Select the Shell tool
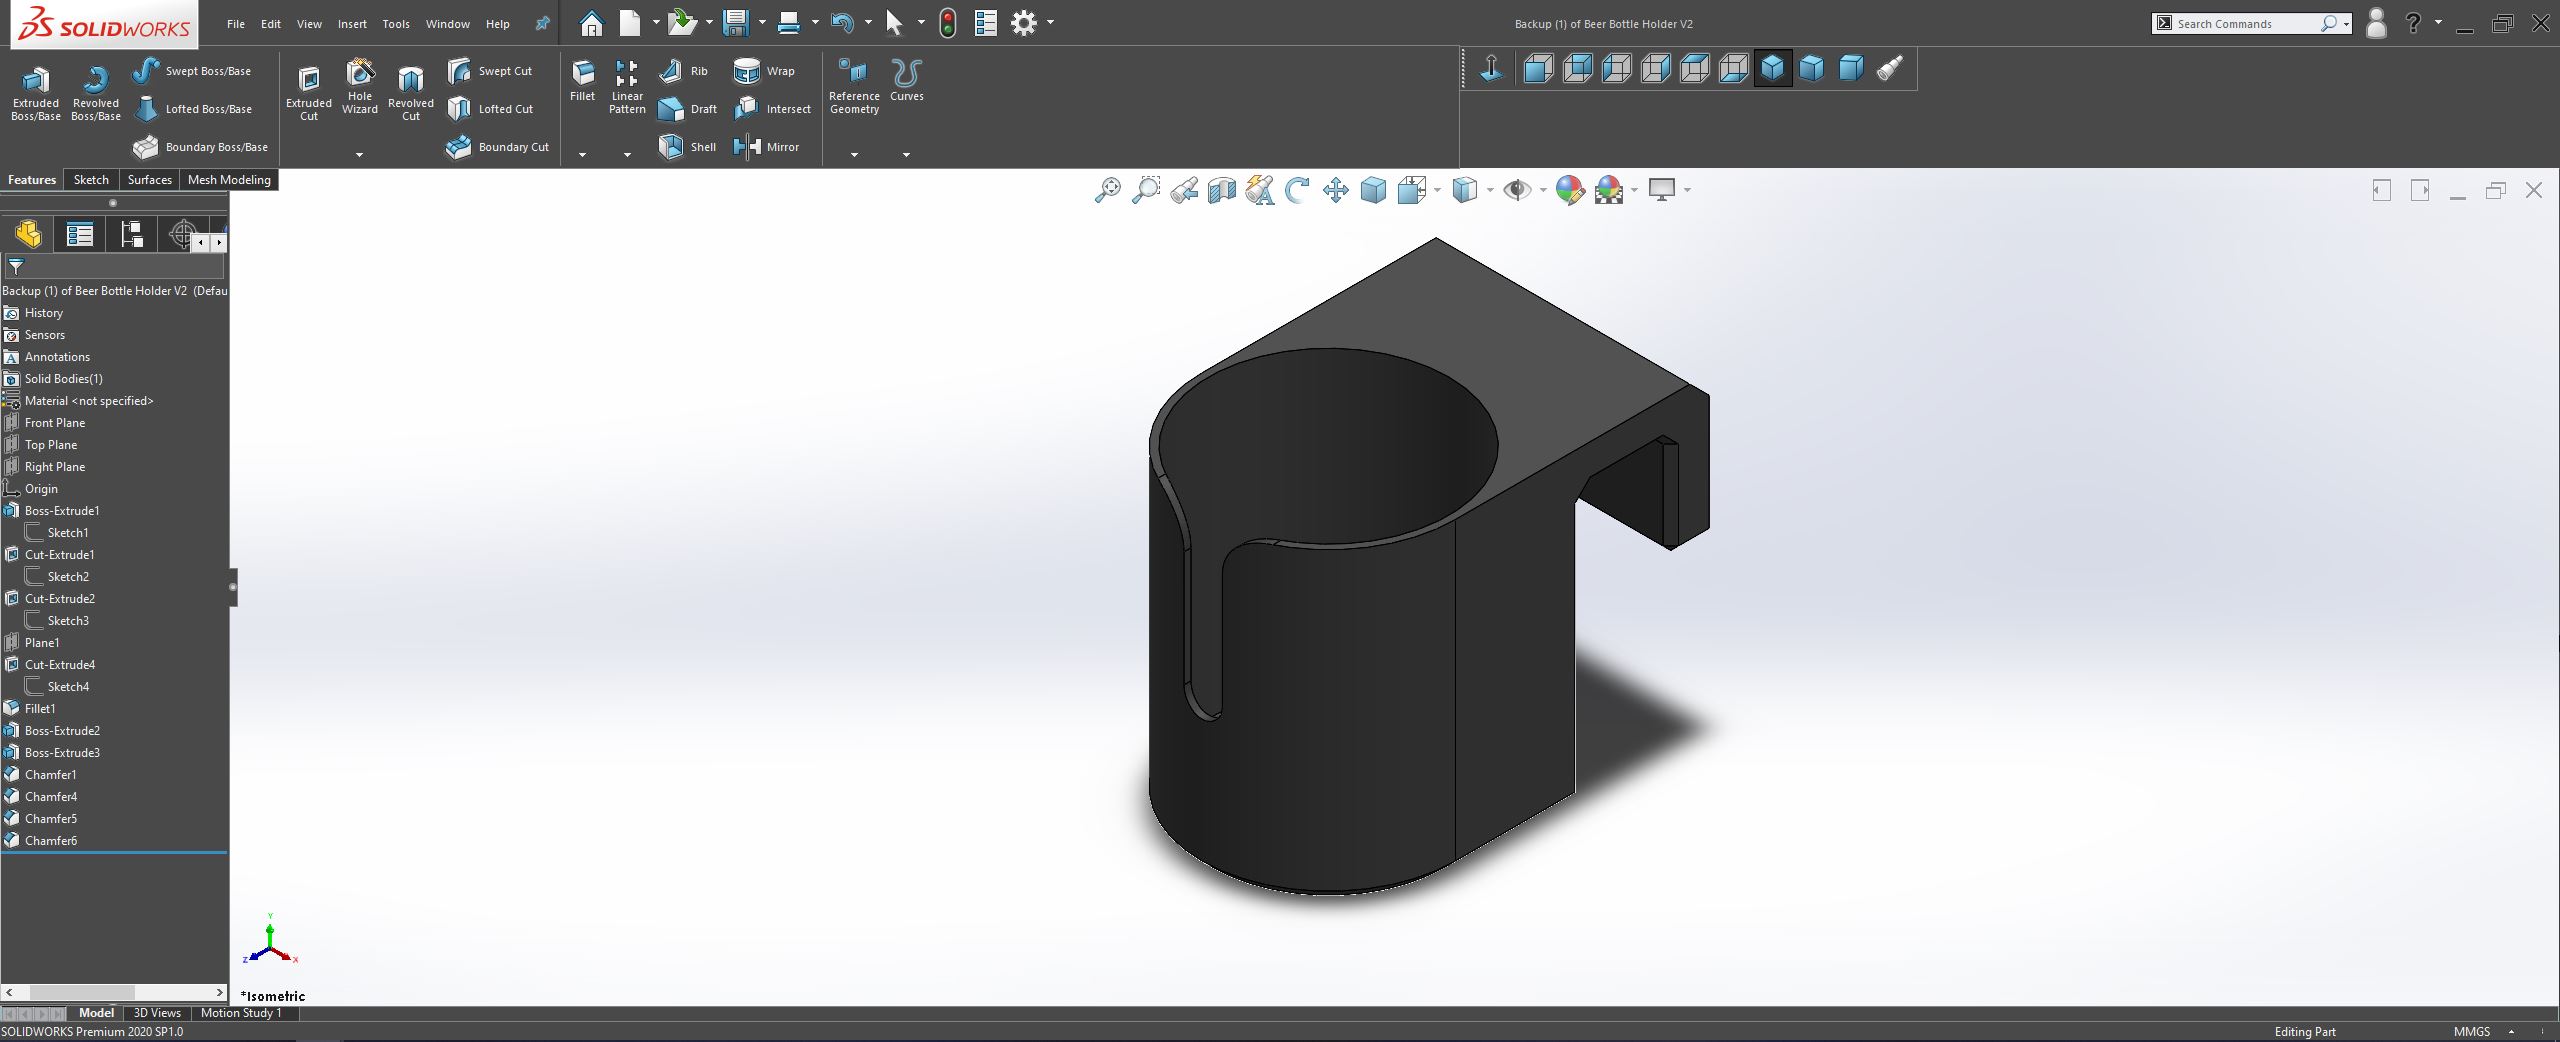2560x1042 pixels. point(686,147)
